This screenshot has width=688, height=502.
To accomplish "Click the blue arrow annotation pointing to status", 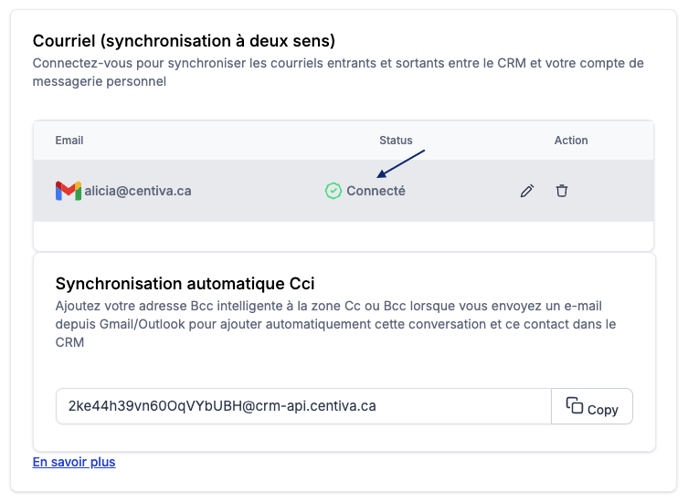I will (x=401, y=164).
